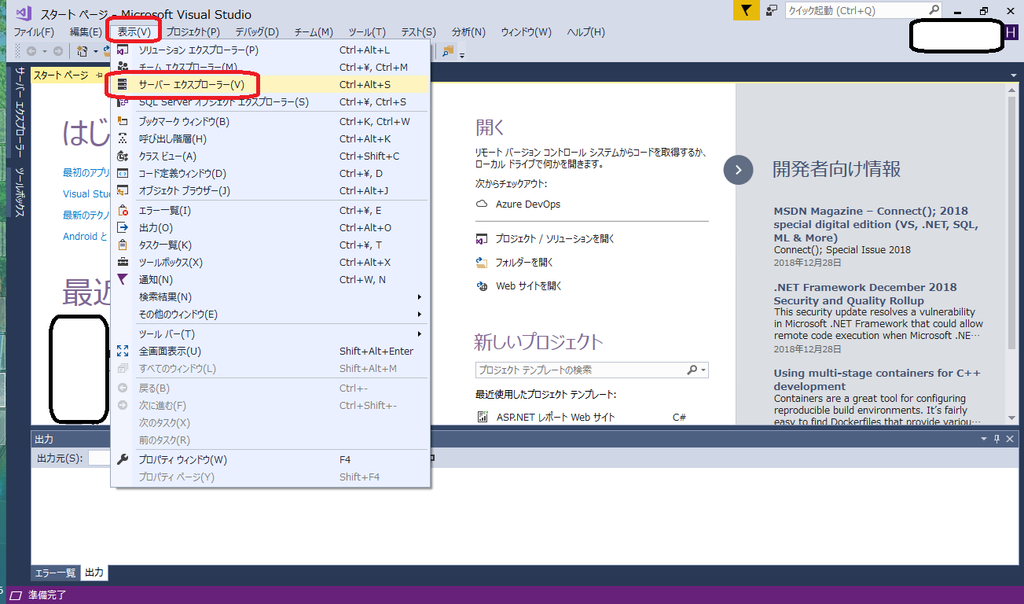Expand the その他のウィンドウ(E) submenu
This screenshot has width=1024, height=604.
pyautogui.click(x=419, y=314)
